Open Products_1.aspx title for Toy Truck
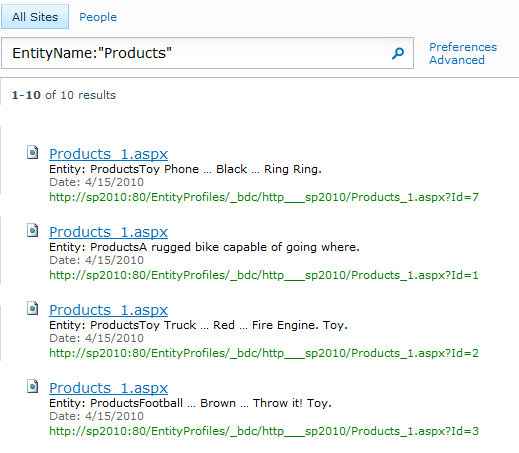 108,310
